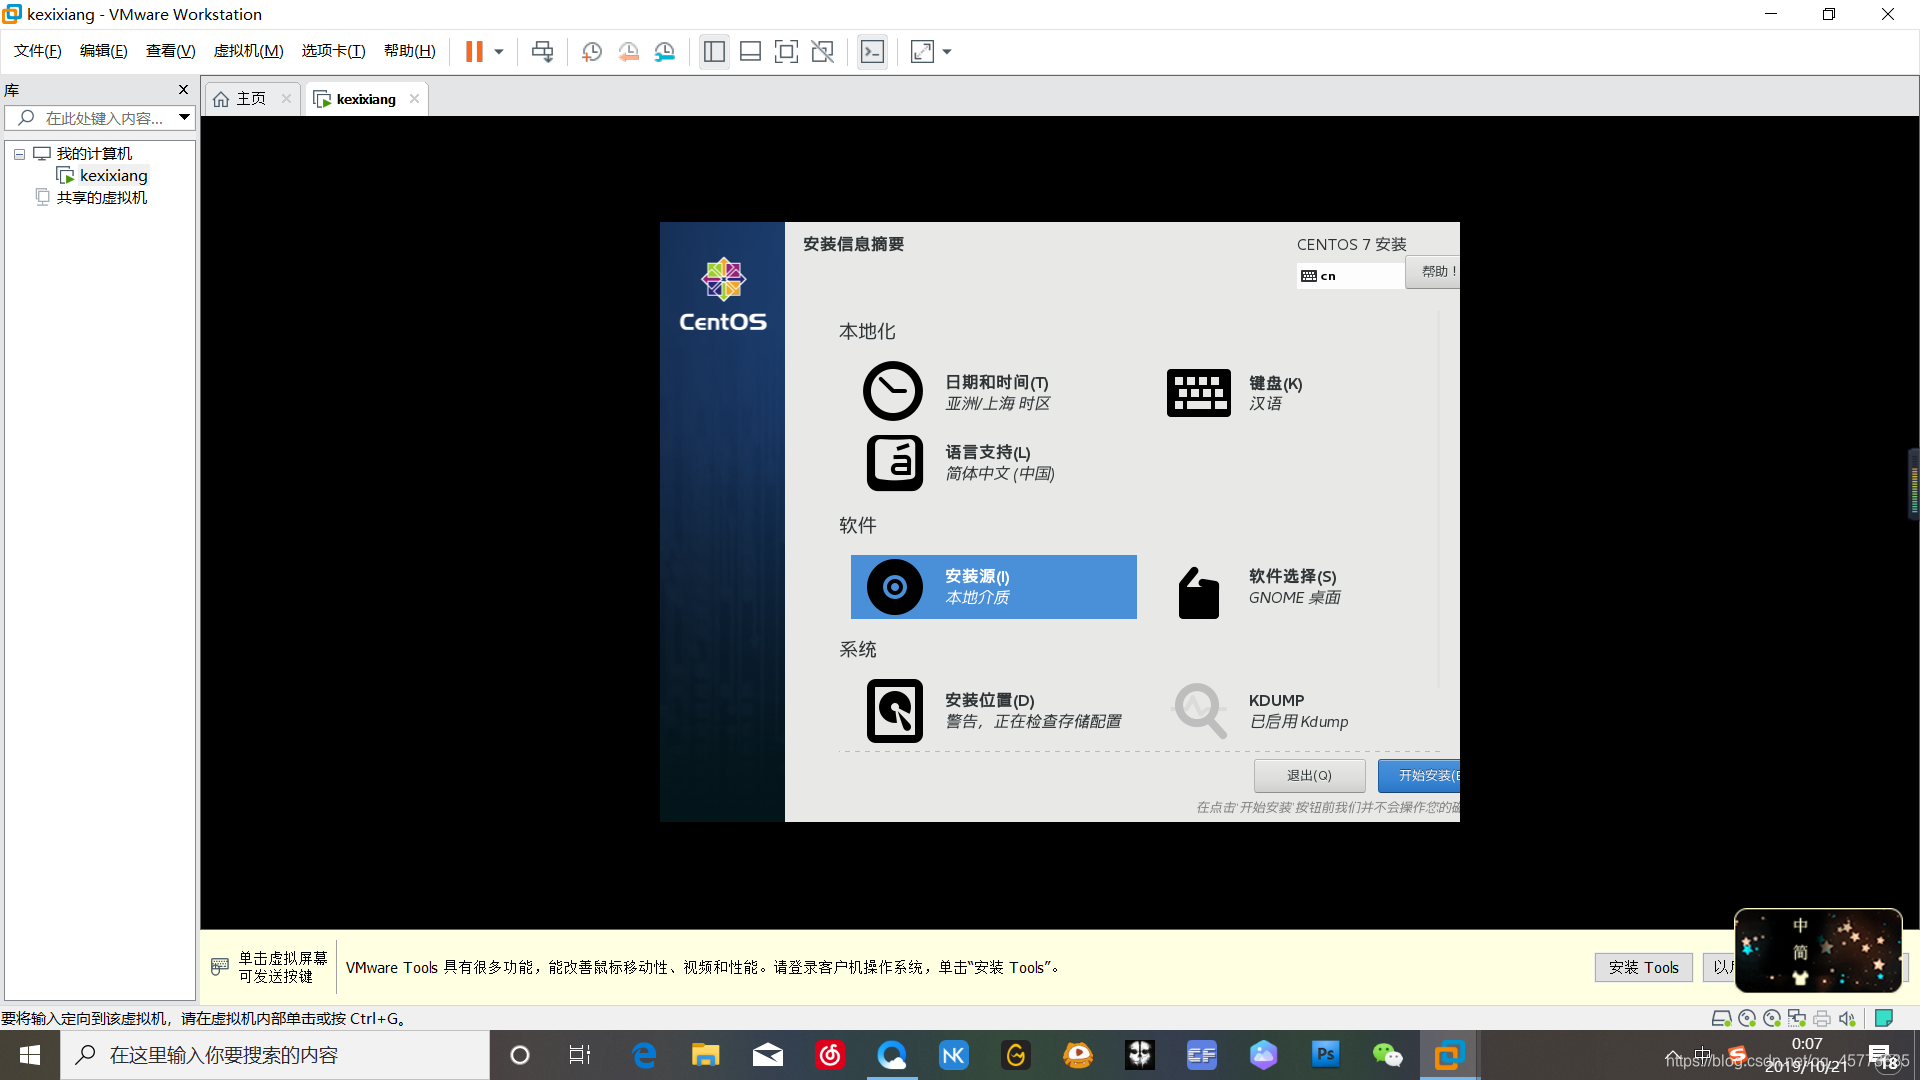1920x1080 pixels.
Task: Open File Explorer from the taskbar
Action: tap(706, 1055)
